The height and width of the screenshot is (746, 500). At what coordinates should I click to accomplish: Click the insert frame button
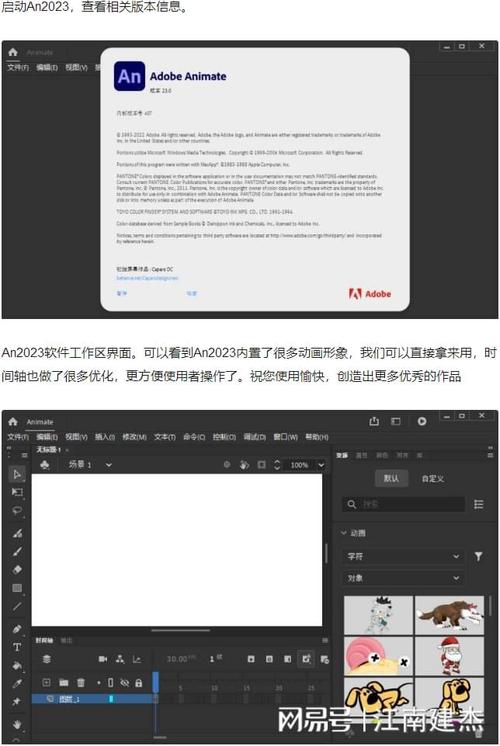[x=287, y=659]
